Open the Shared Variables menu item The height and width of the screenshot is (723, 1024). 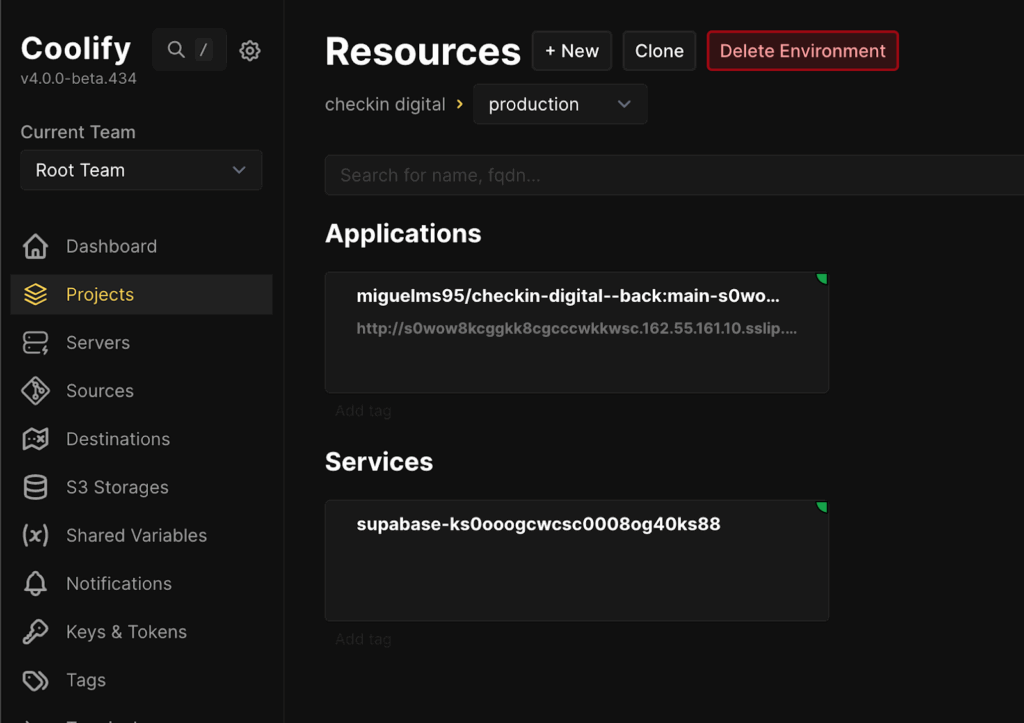point(136,535)
